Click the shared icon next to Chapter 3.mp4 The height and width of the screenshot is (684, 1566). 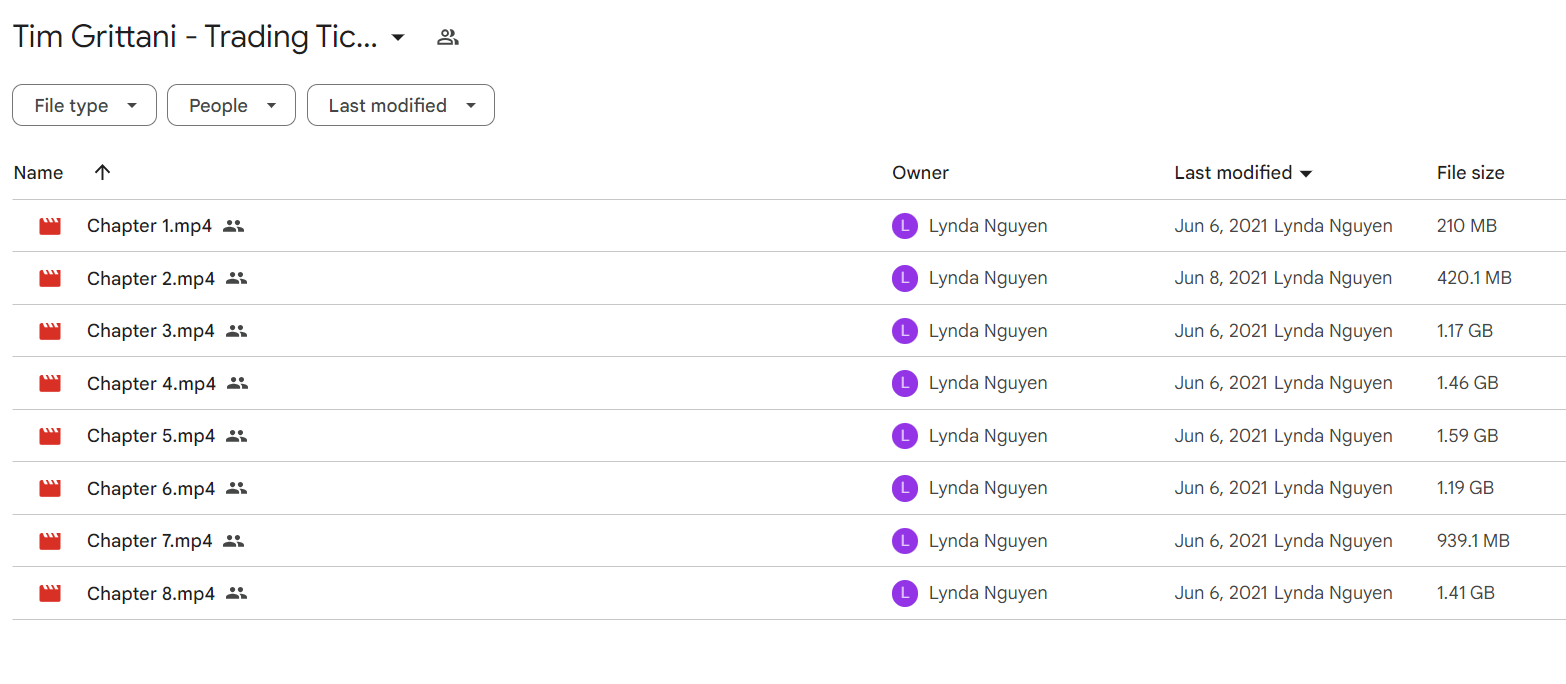236,331
